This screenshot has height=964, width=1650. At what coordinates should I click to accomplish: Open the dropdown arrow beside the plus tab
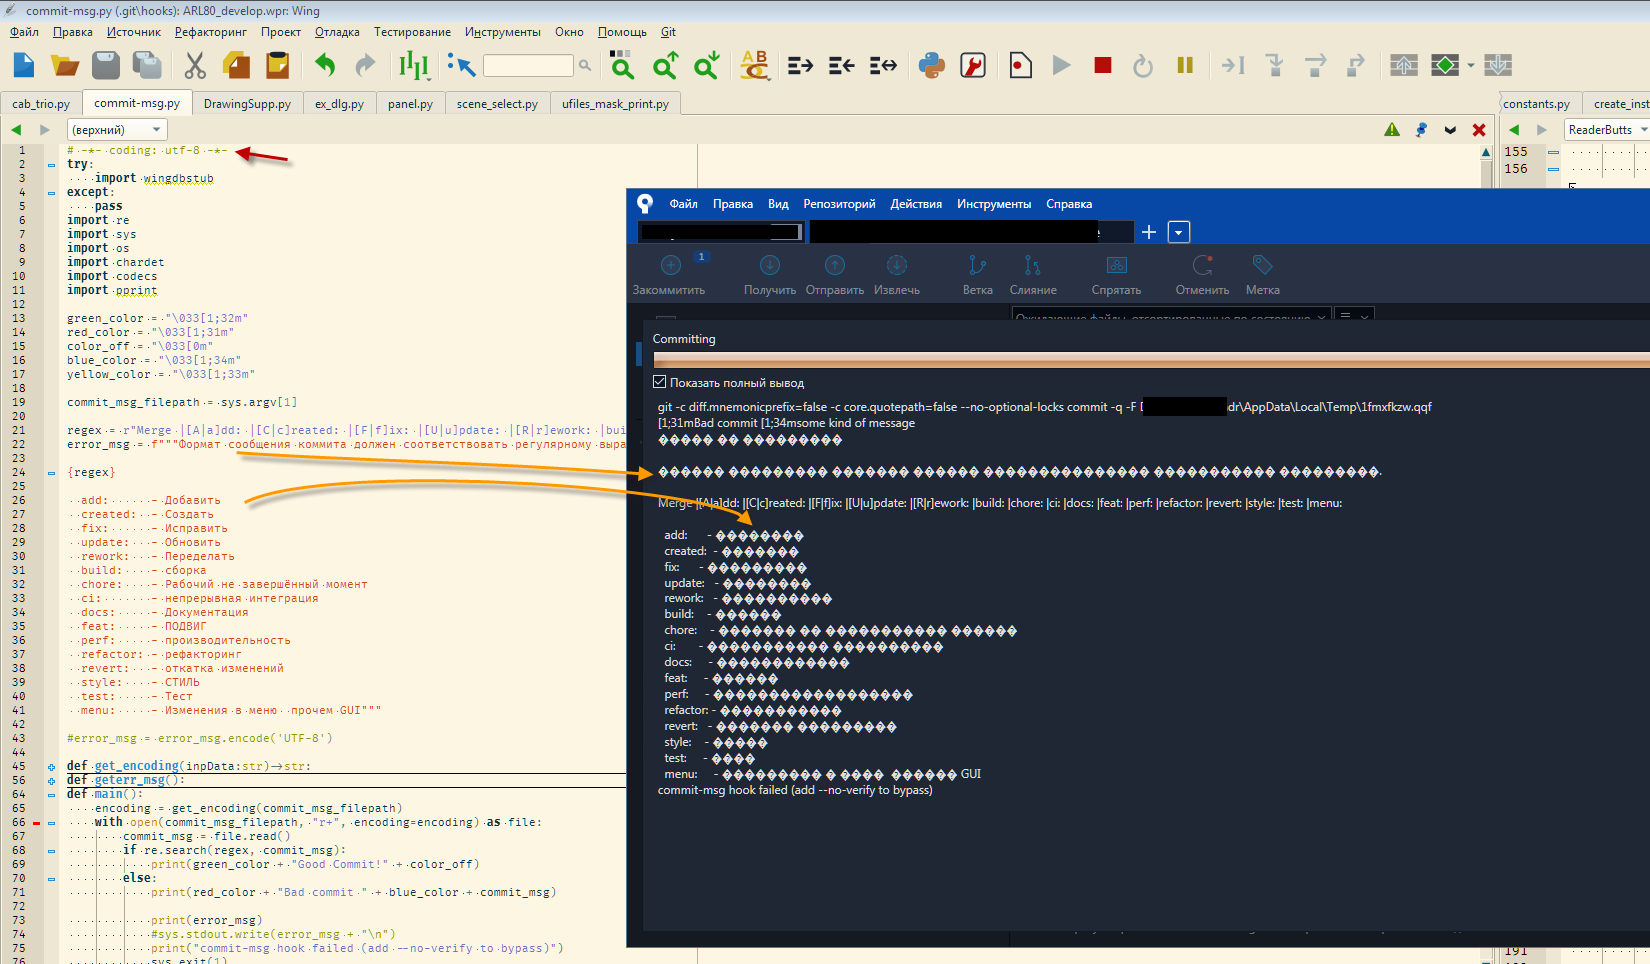1178,231
